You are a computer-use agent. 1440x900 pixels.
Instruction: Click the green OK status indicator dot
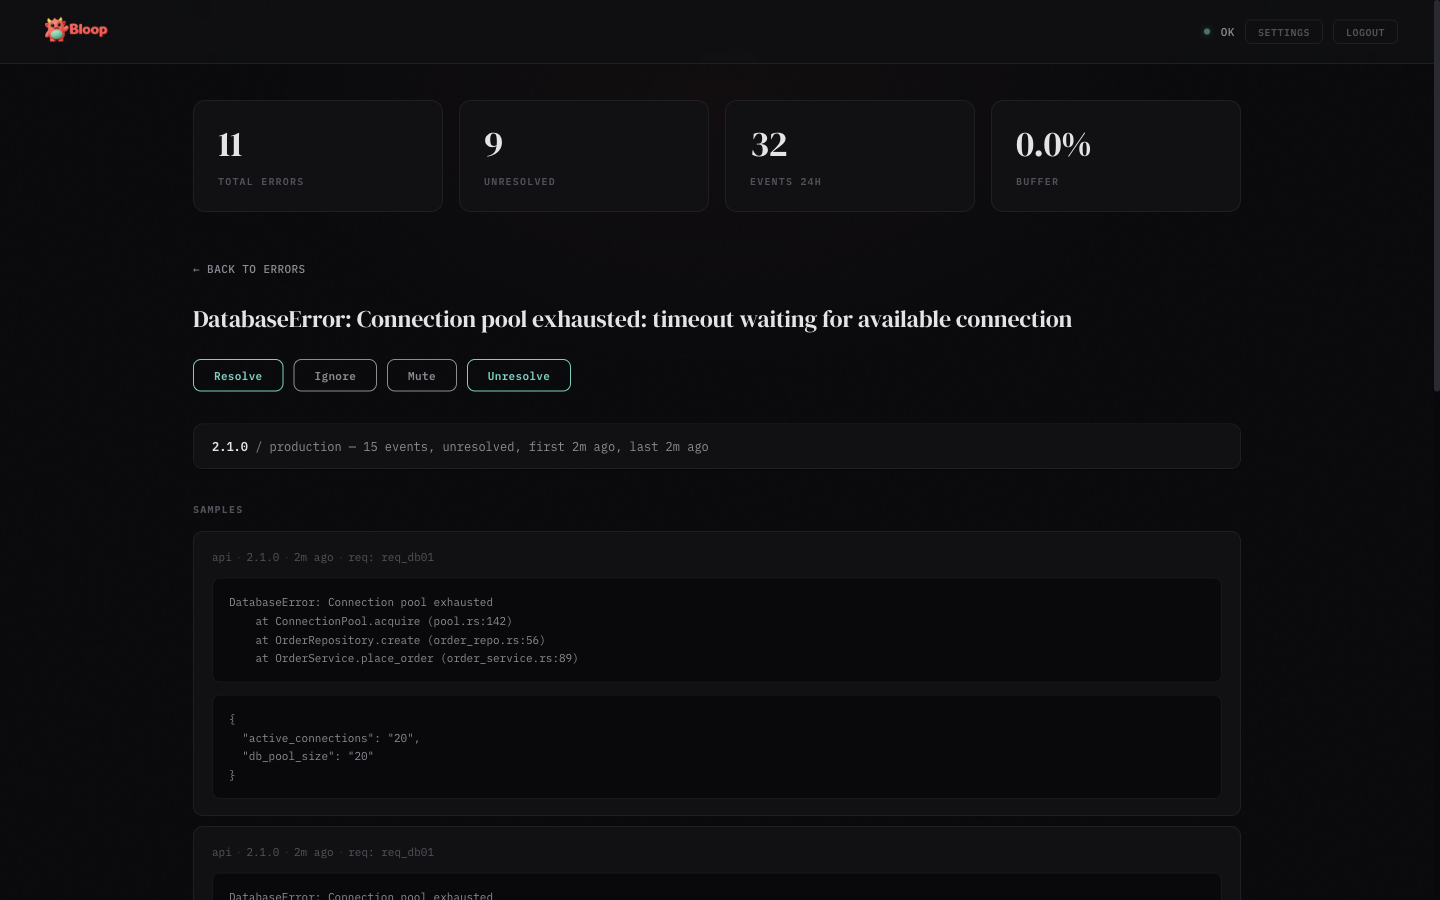pyautogui.click(x=1207, y=32)
